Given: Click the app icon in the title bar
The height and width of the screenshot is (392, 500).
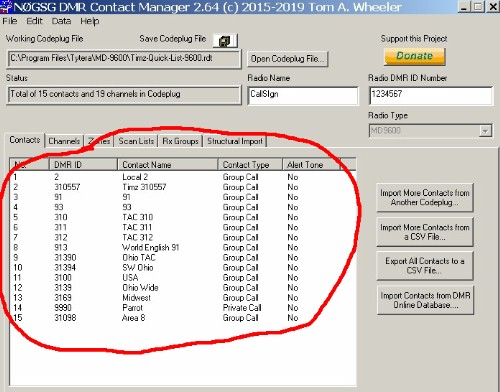Looking at the screenshot, I should tap(6, 6).
